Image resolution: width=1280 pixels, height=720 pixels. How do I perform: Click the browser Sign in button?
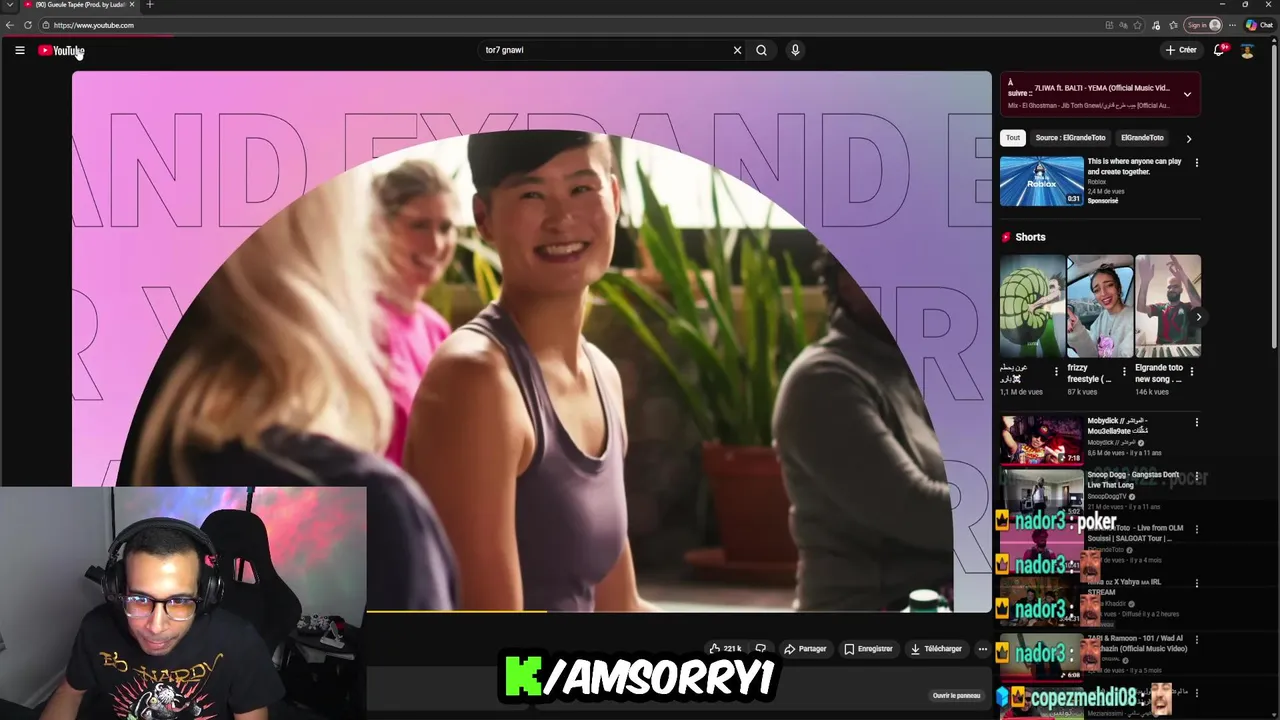[1203, 25]
